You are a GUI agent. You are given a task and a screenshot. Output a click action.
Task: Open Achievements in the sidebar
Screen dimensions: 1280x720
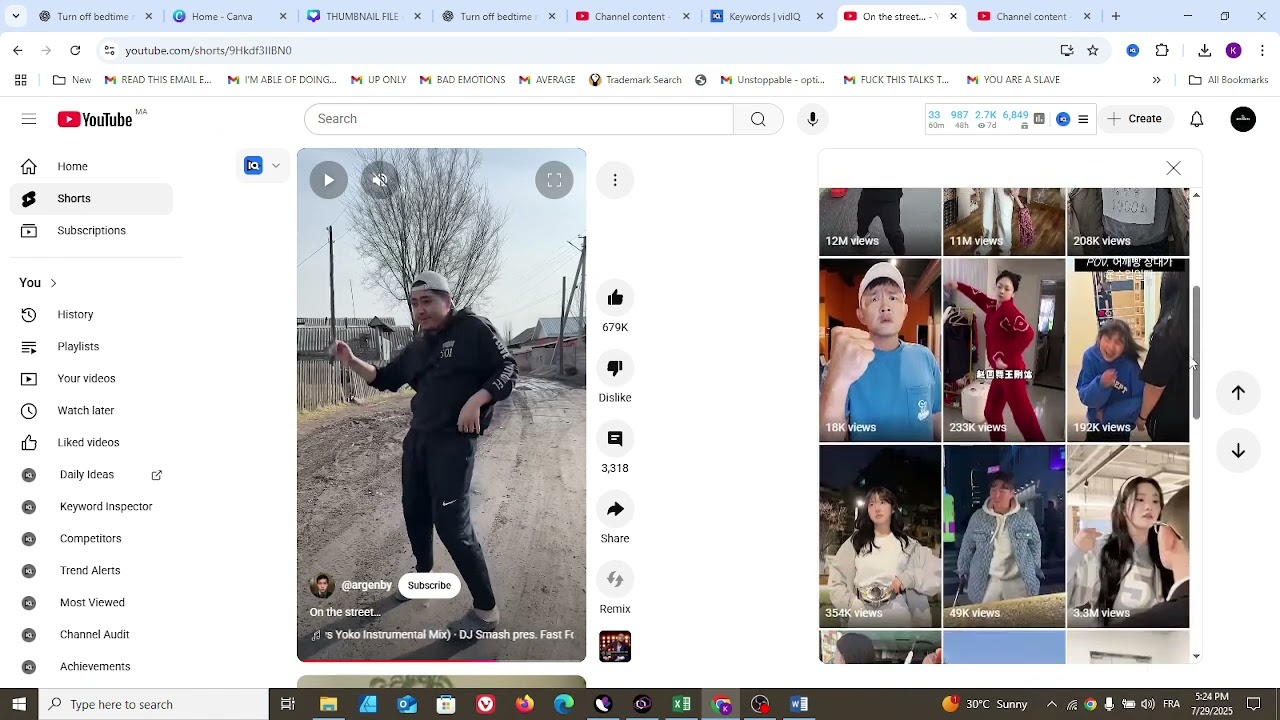(x=91, y=667)
